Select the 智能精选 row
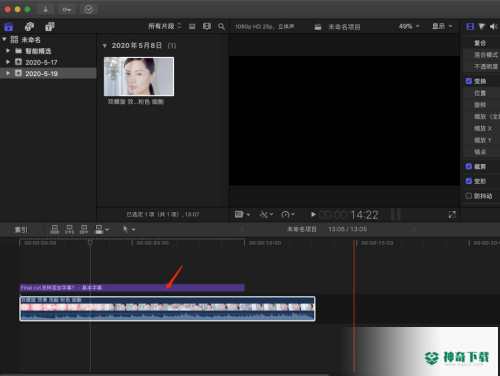Viewport: 500px width, 376px height. 48,51
